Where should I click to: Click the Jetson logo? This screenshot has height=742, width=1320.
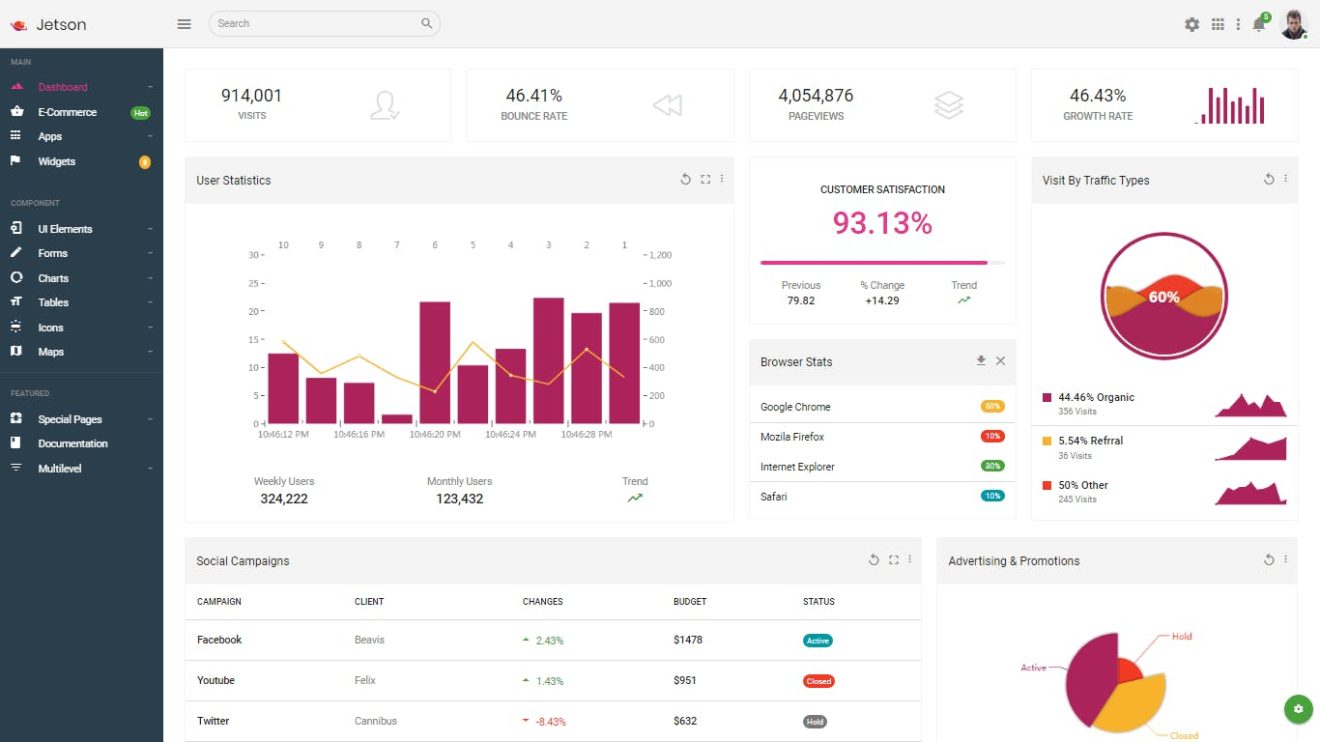tap(50, 23)
